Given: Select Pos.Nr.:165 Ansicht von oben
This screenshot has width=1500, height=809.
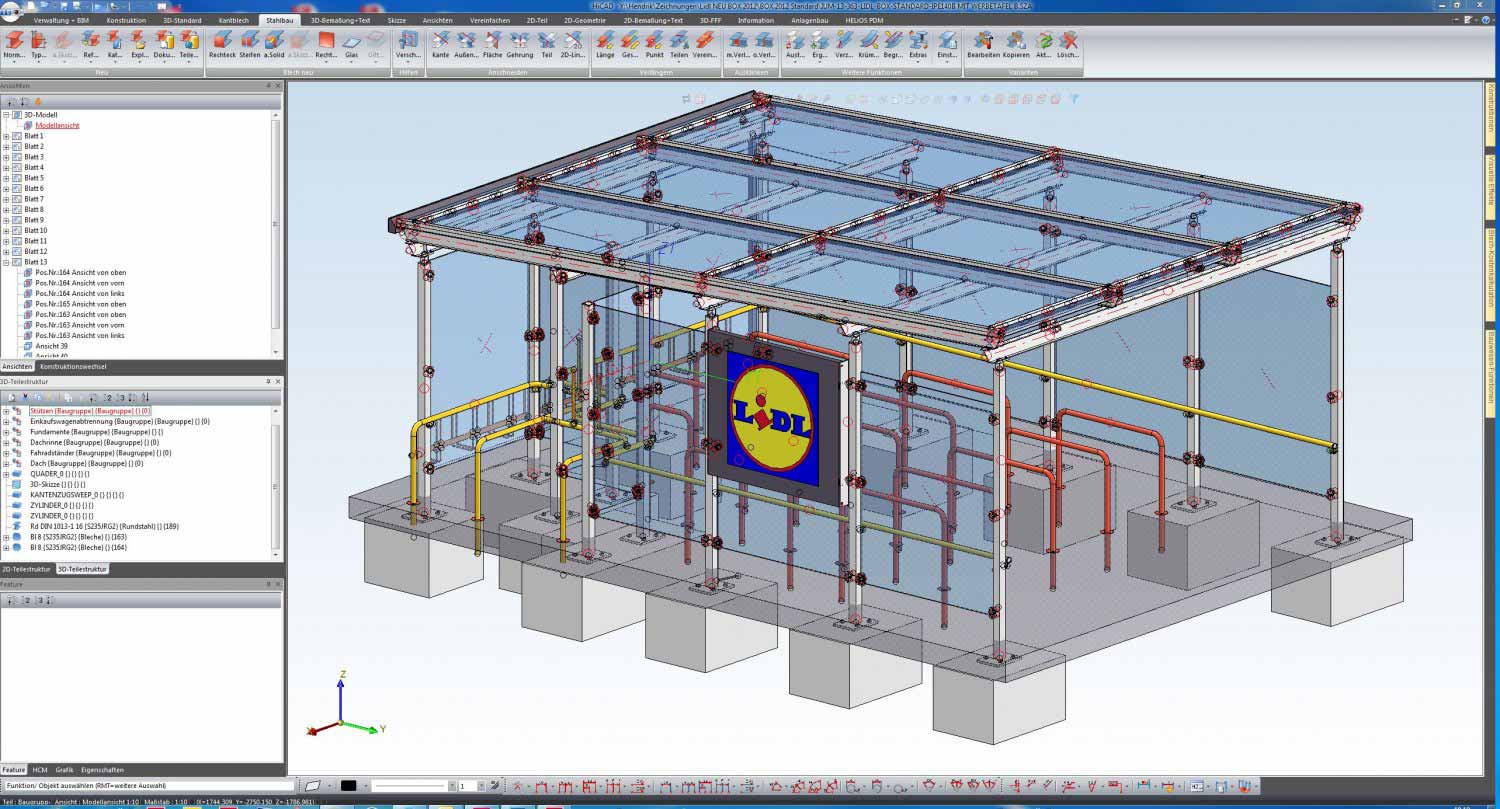Looking at the screenshot, I should point(81,304).
